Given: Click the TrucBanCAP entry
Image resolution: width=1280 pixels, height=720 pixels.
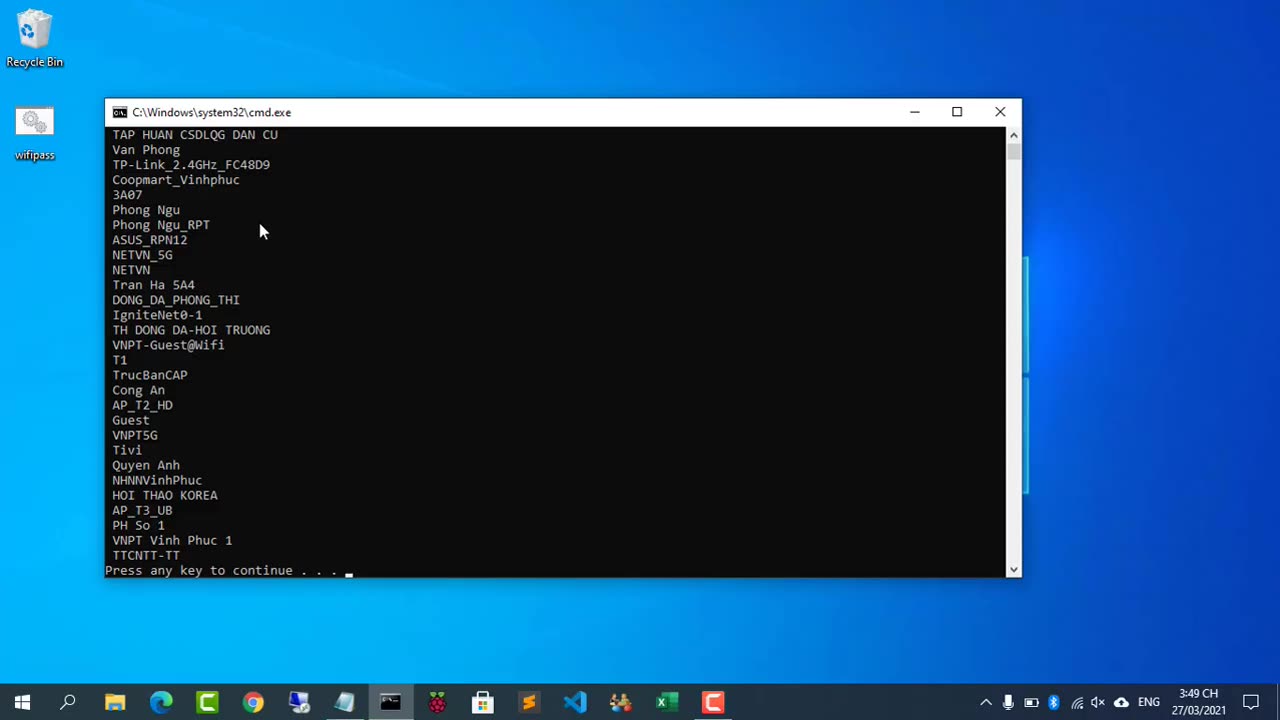Looking at the screenshot, I should [150, 375].
